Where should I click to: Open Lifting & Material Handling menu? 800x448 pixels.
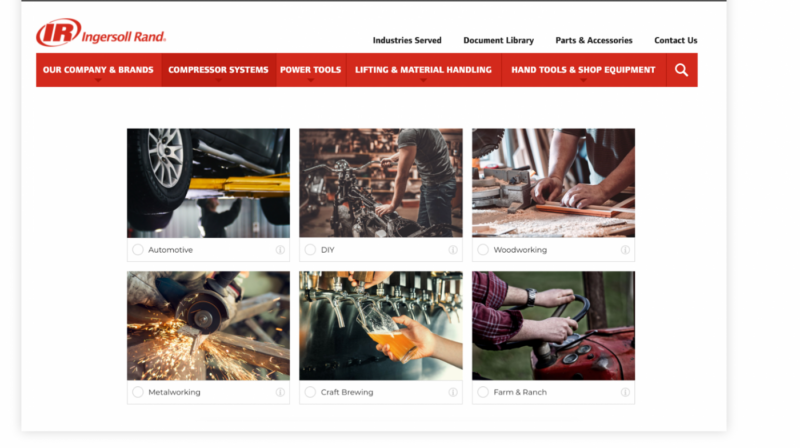click(x=423, y=70)
